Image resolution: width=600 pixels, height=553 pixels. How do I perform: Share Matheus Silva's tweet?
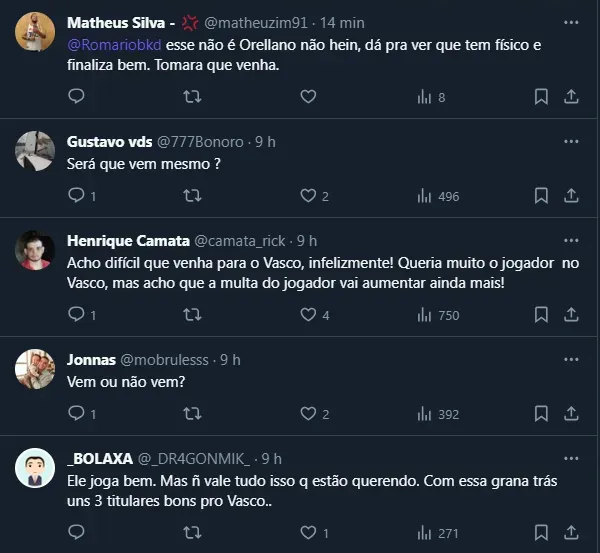click(x=572, y=97)
